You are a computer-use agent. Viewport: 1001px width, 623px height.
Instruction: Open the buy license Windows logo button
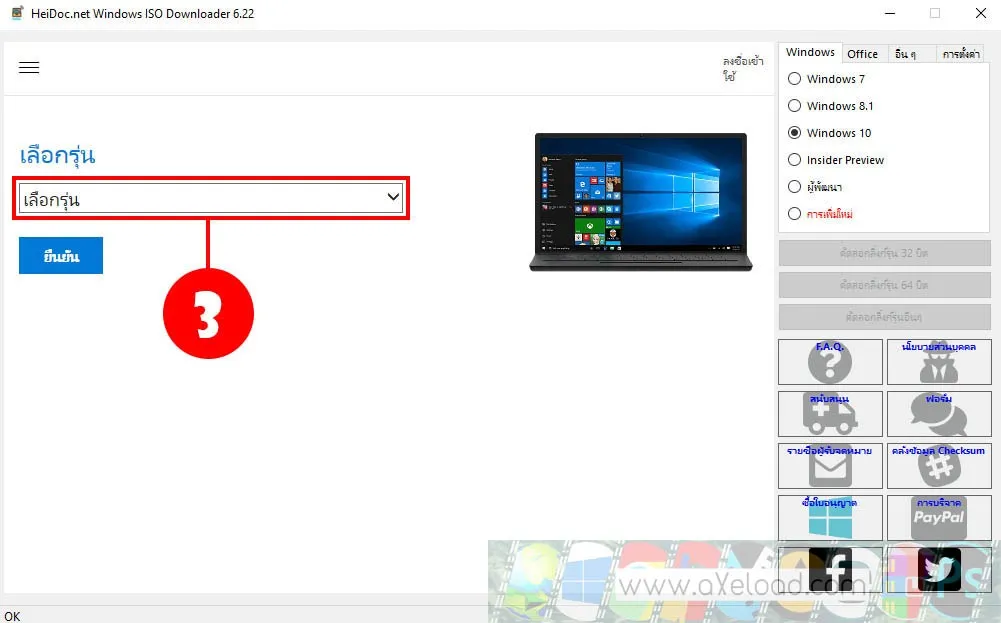coord(830,518)
